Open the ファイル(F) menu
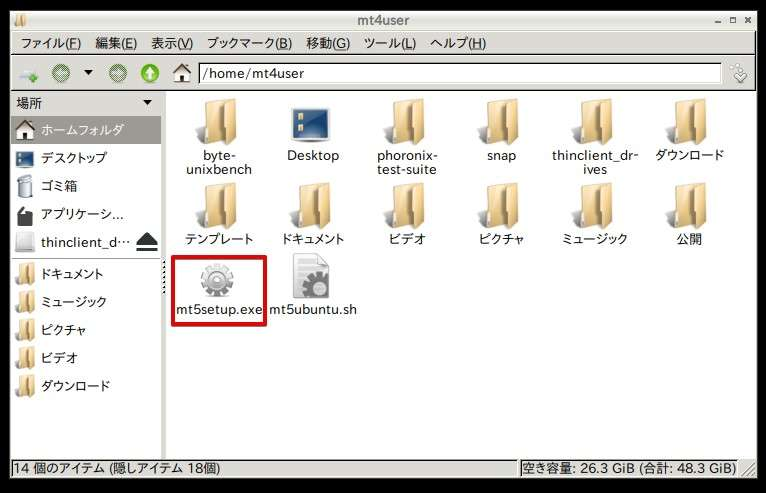Screen dimensions: 766x493 pos(51,43)
